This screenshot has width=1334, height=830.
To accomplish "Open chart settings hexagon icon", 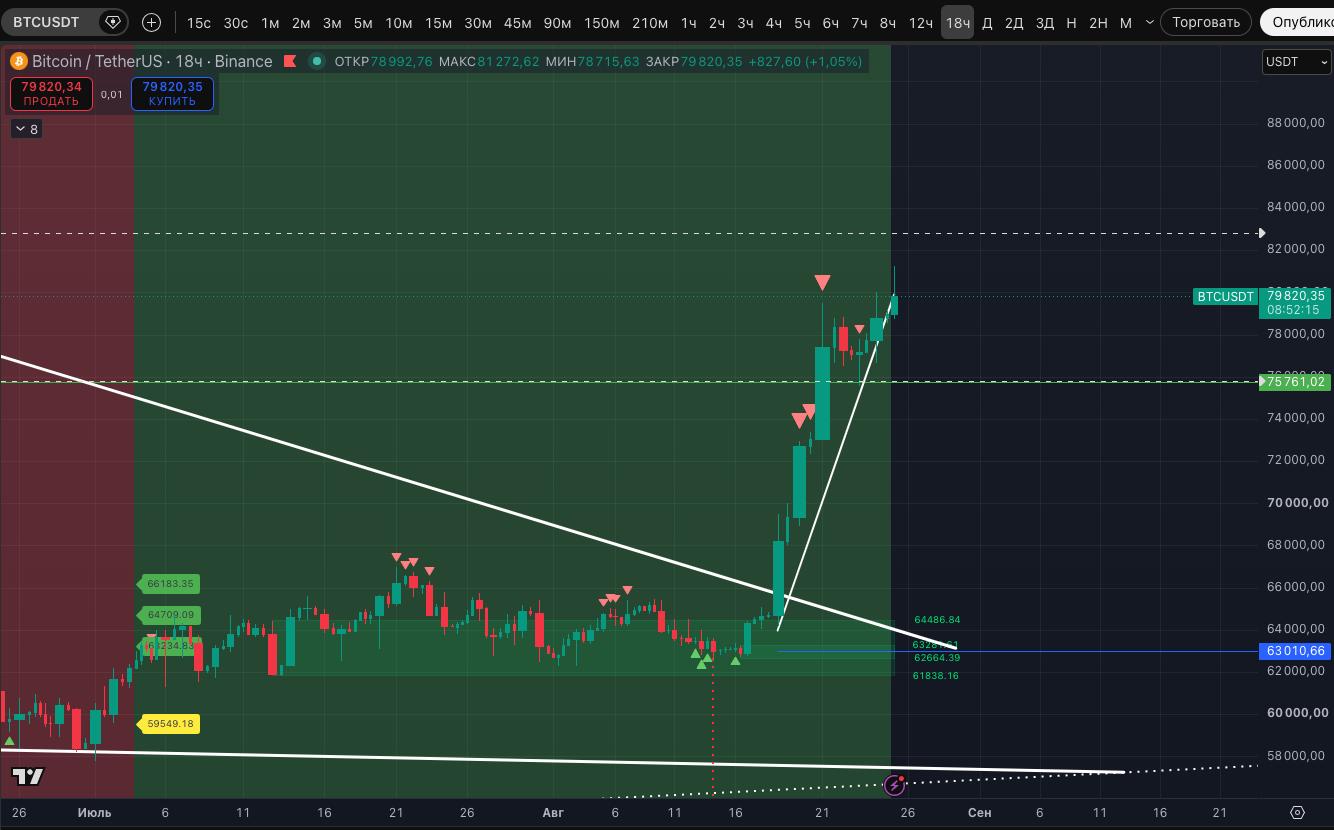I will [x=1298, y=812].
